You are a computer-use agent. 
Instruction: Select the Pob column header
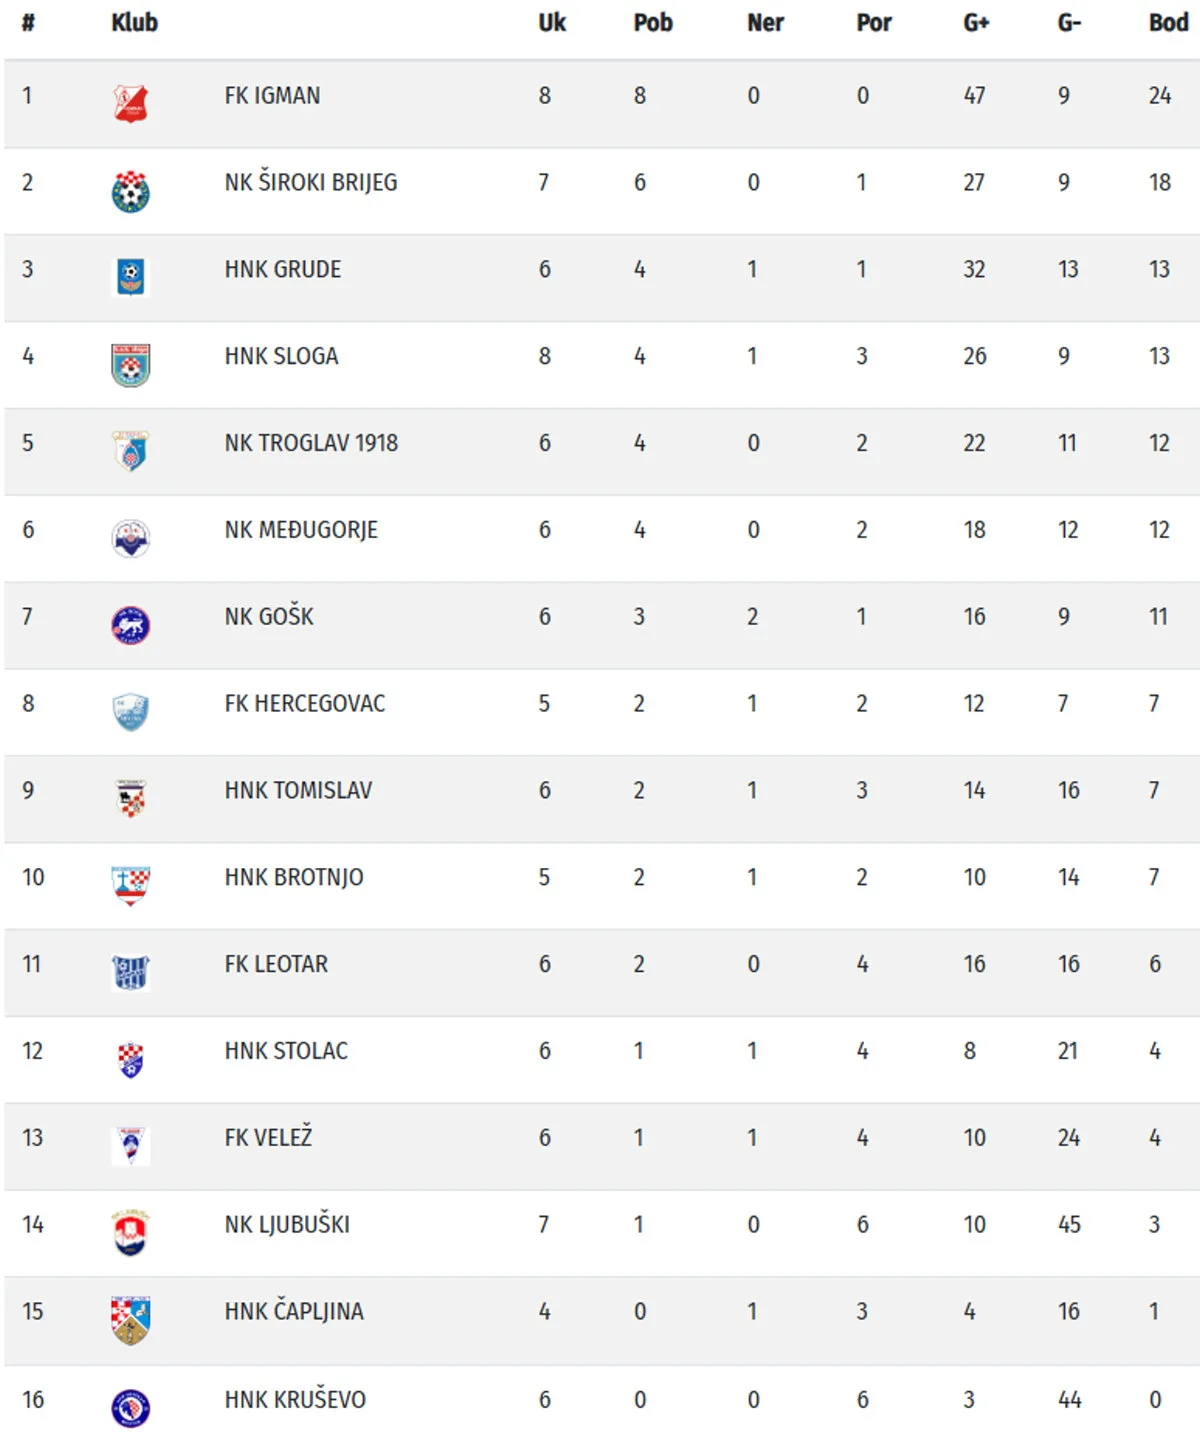pyautogui.click(x=652, y=23)
